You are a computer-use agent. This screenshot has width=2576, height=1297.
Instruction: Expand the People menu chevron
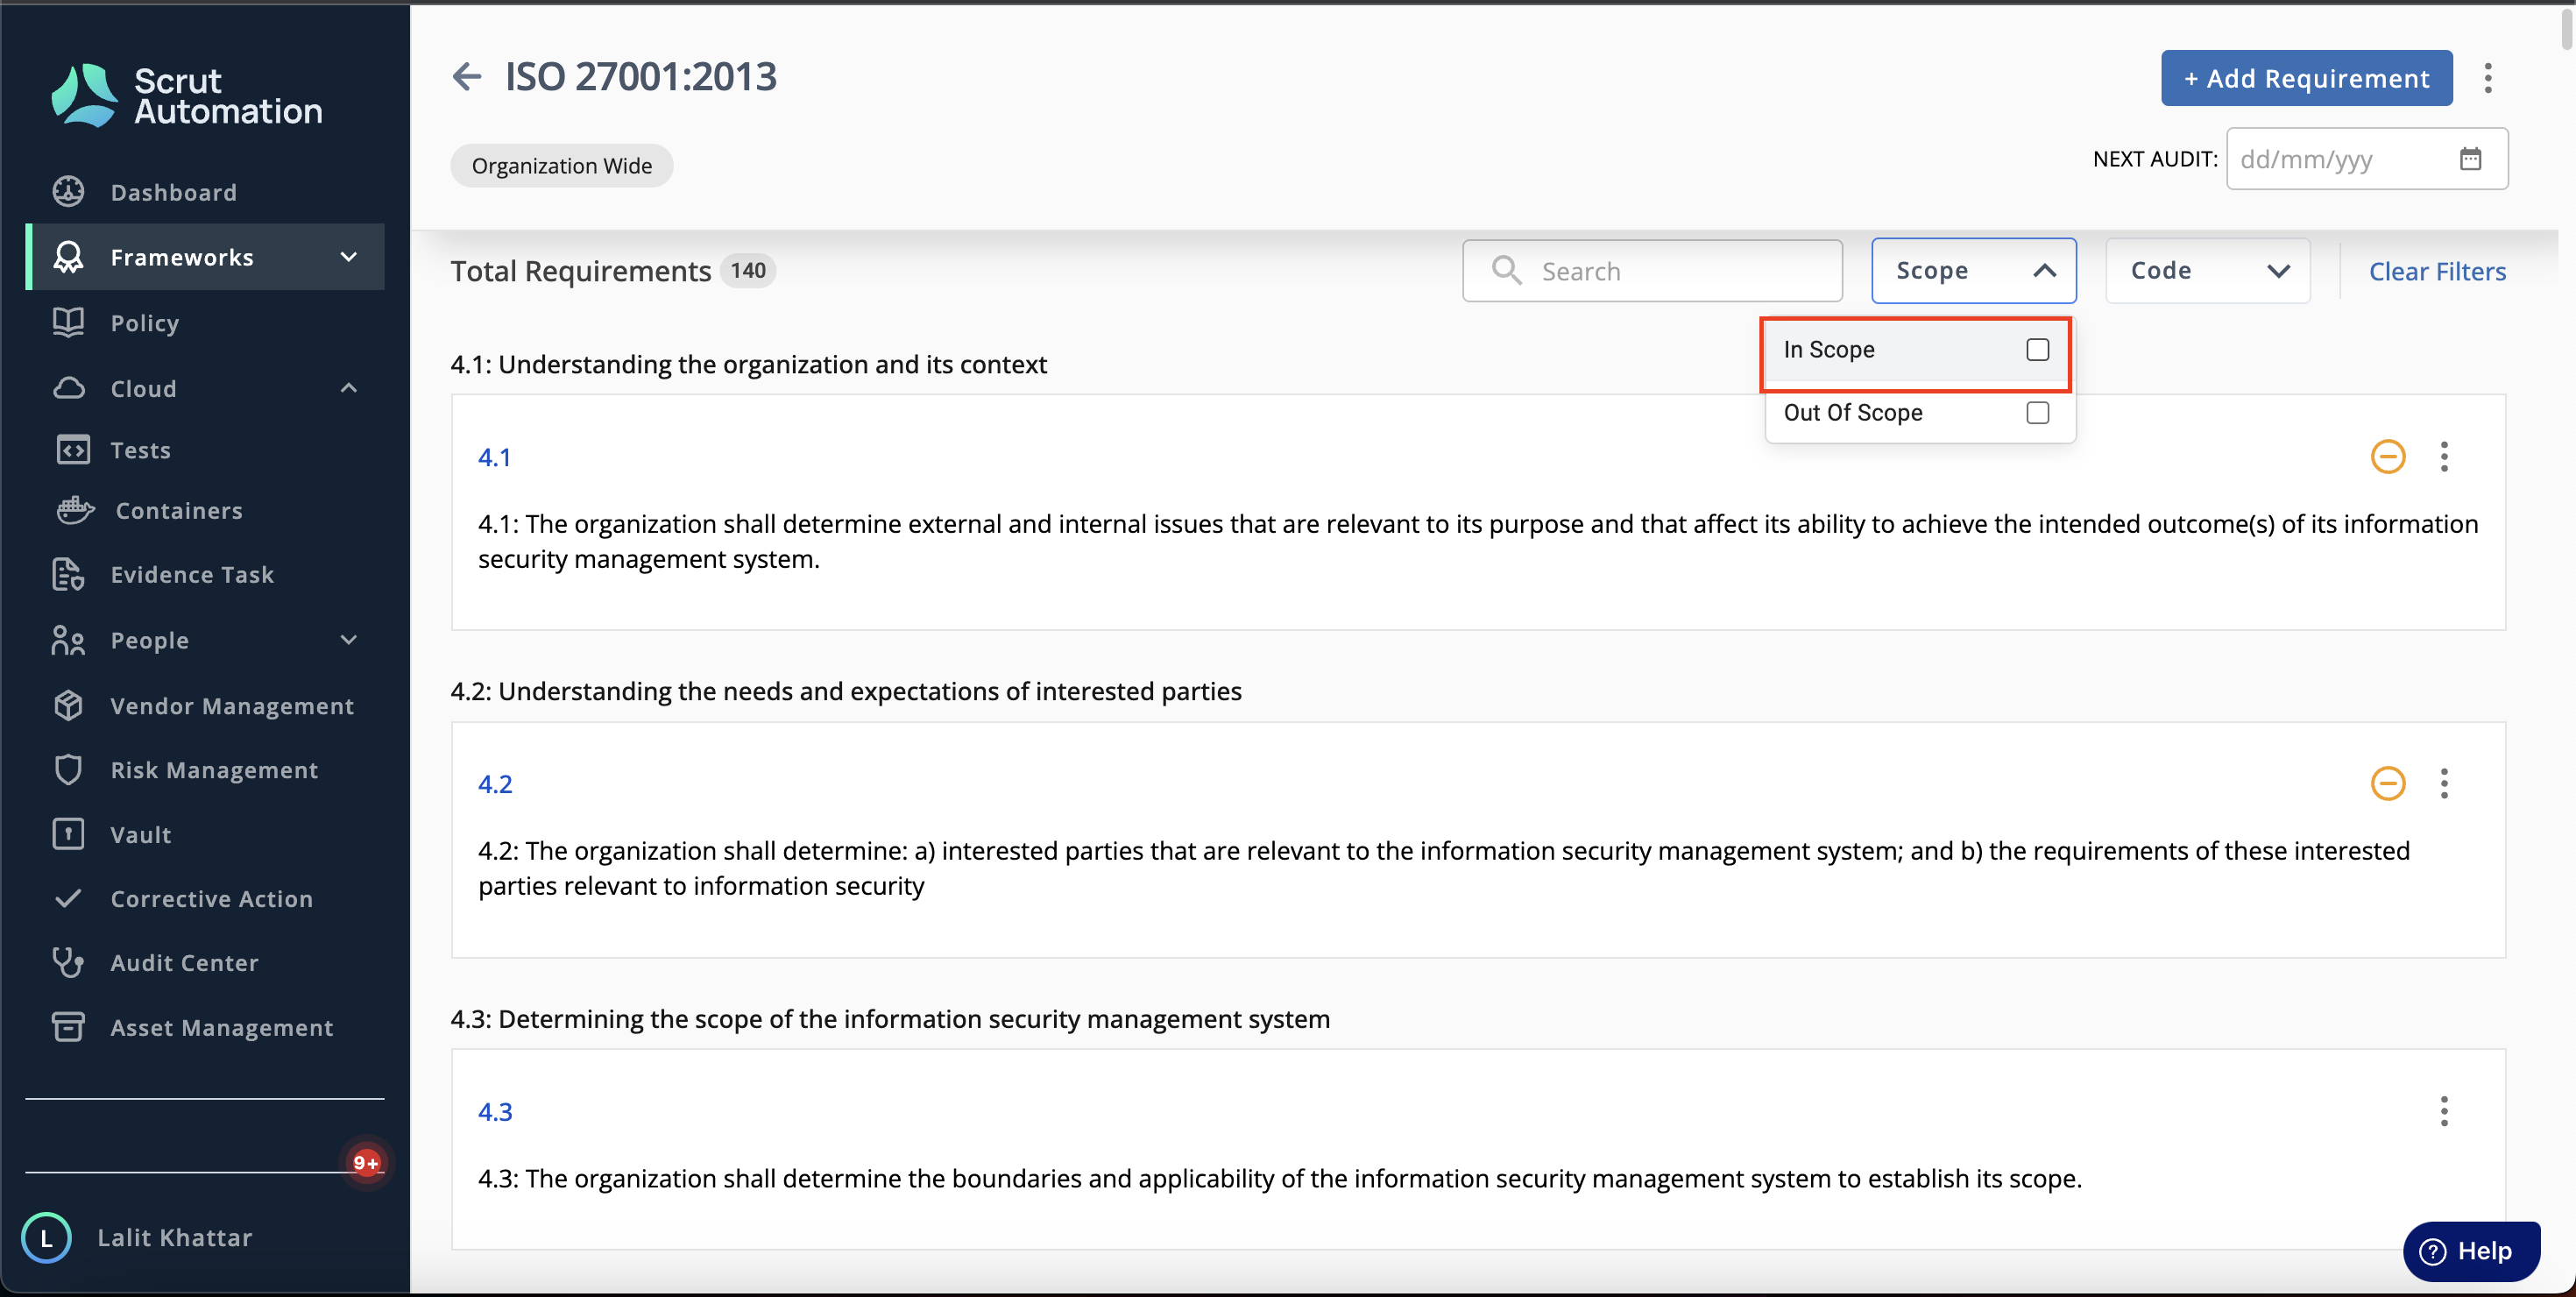348,640
